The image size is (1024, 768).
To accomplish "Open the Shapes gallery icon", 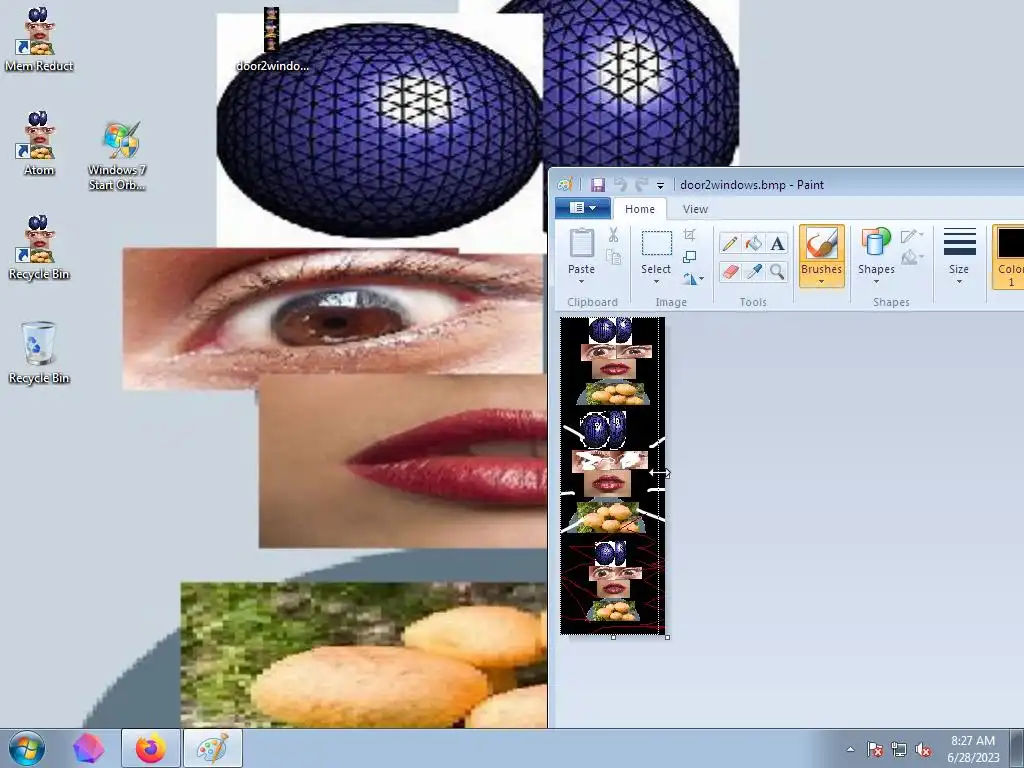I will point(876,242).
